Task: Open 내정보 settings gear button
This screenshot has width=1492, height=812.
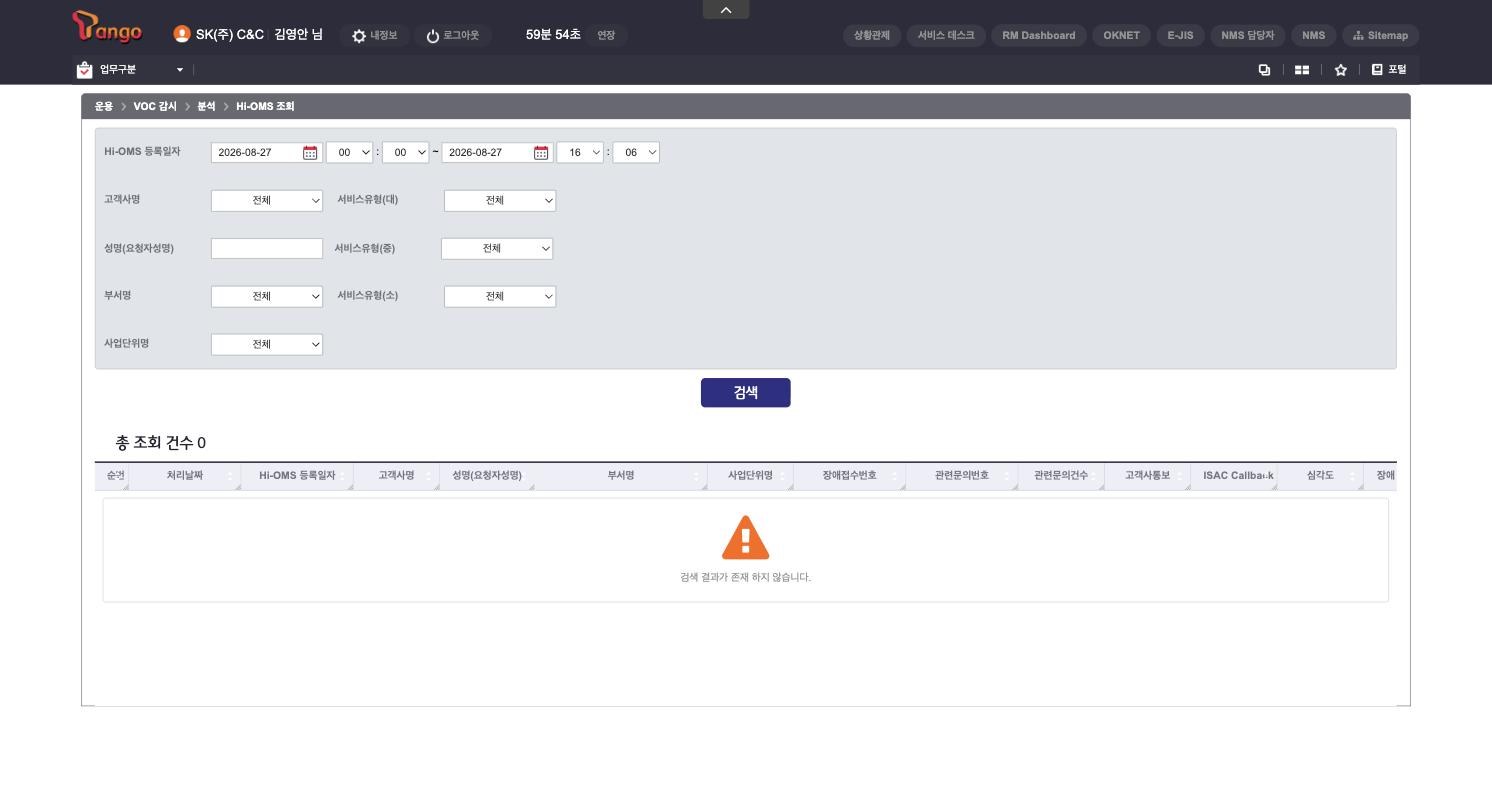Action: coord(374,36)
